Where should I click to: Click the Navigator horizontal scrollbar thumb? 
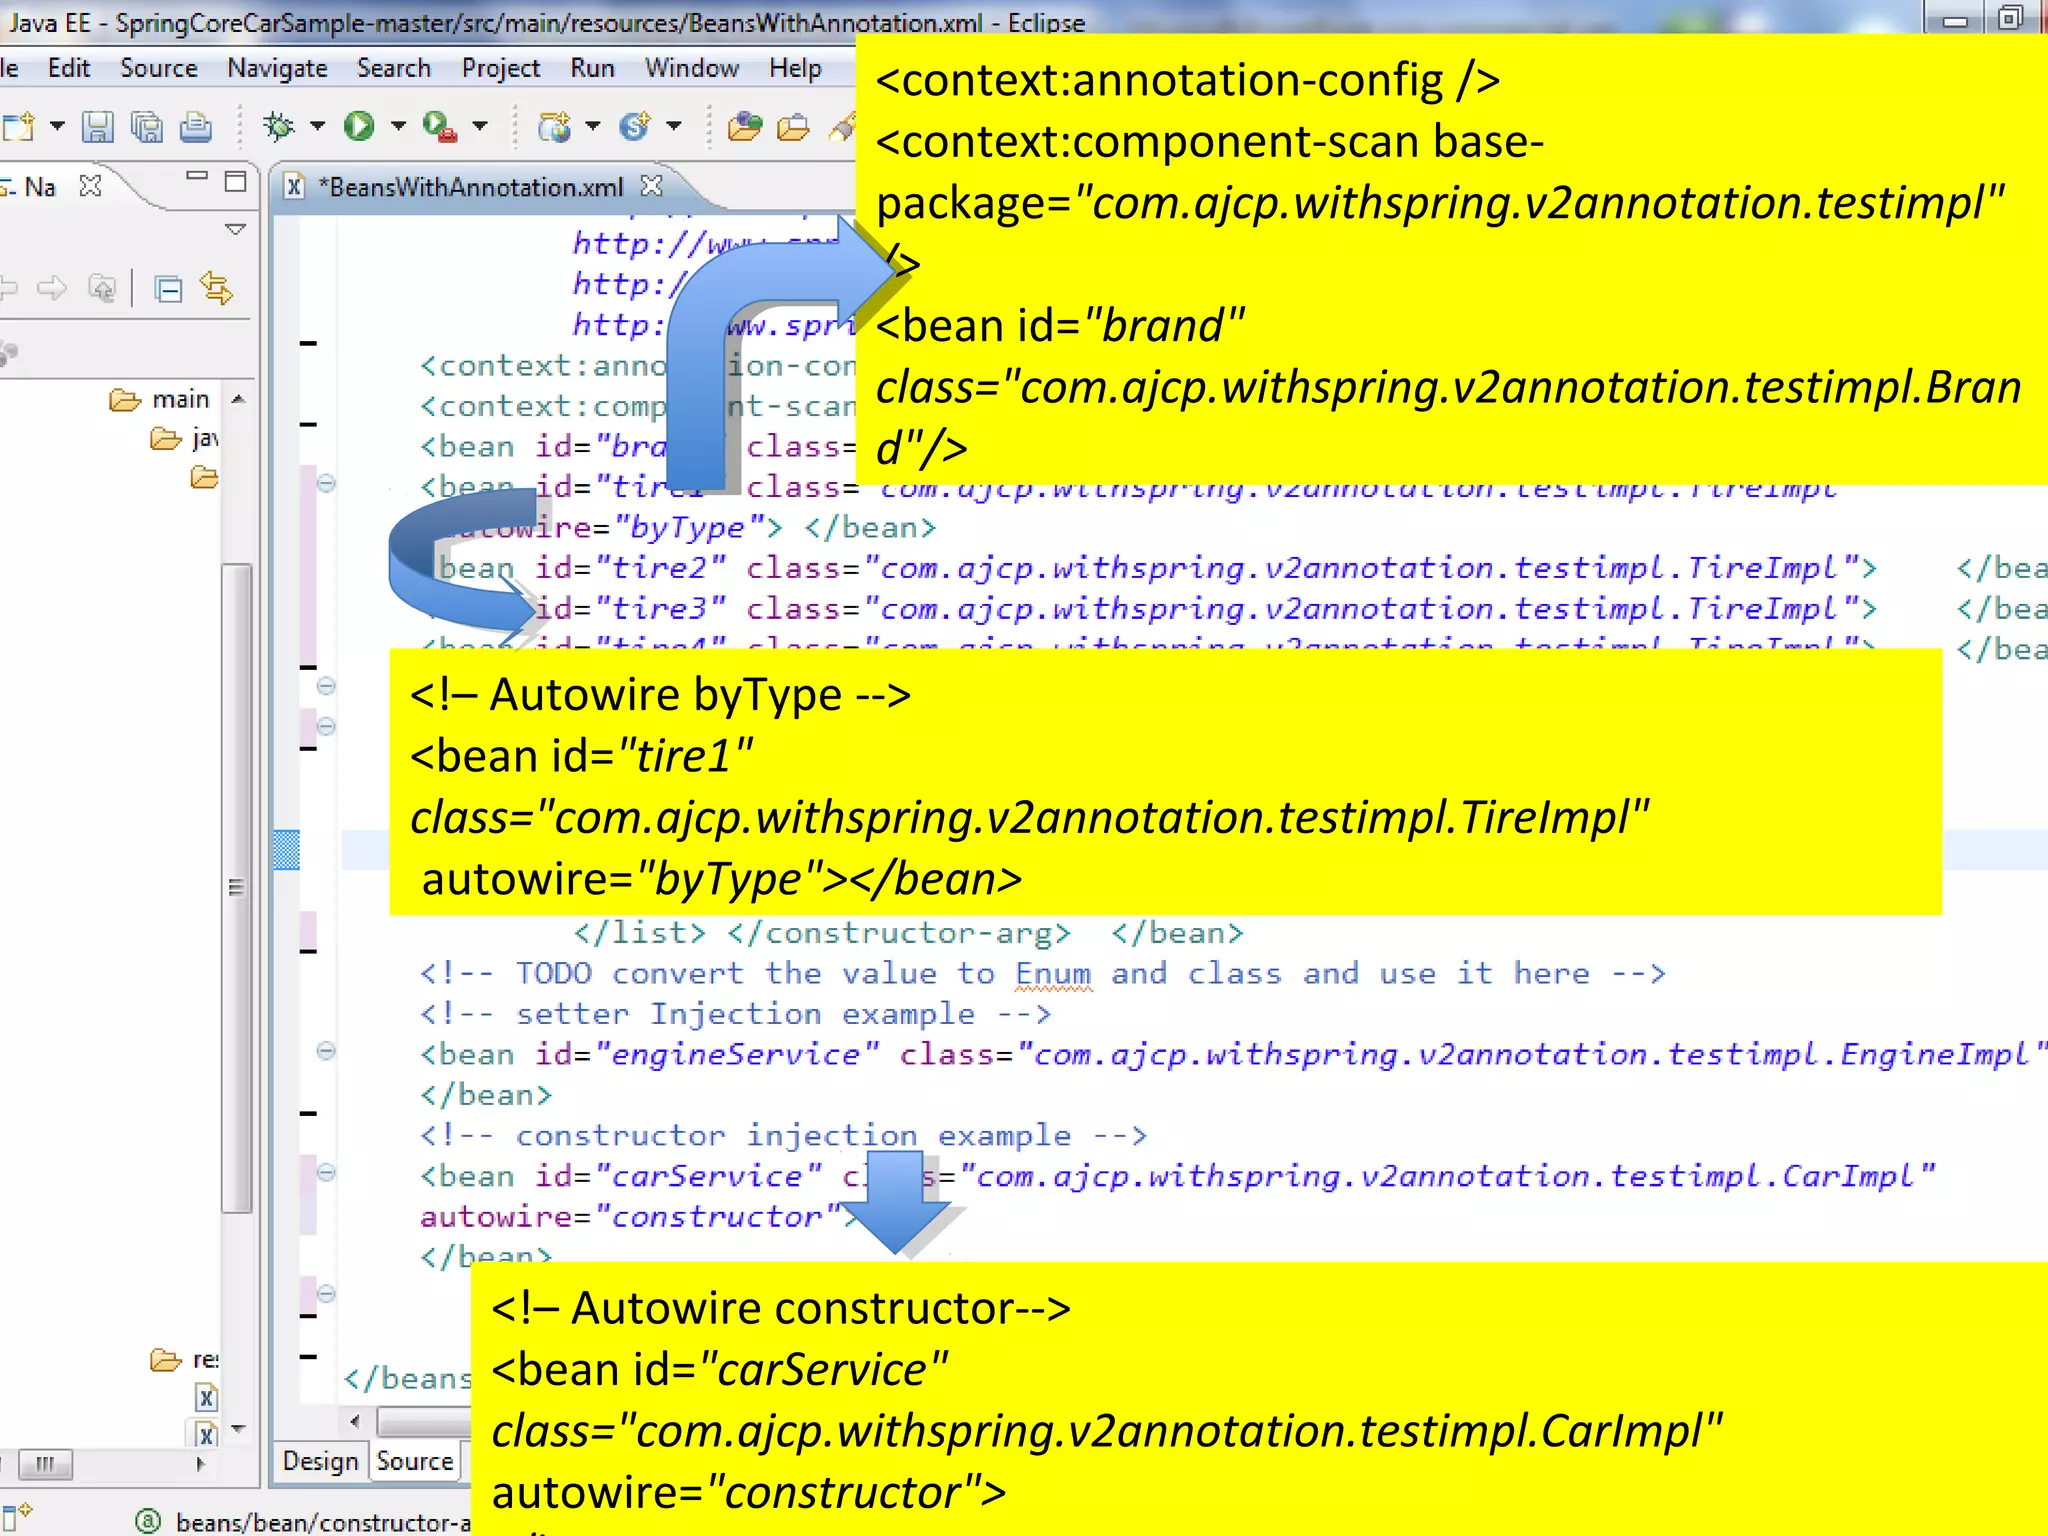click(45, 1465)
